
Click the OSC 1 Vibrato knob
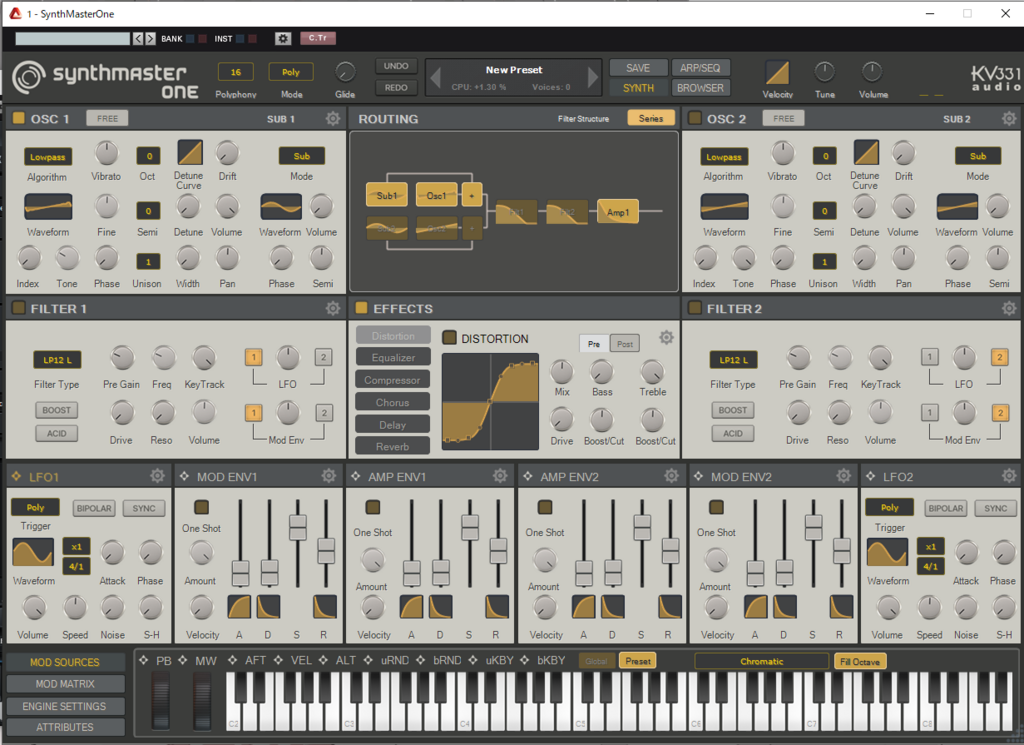point(106,154)
